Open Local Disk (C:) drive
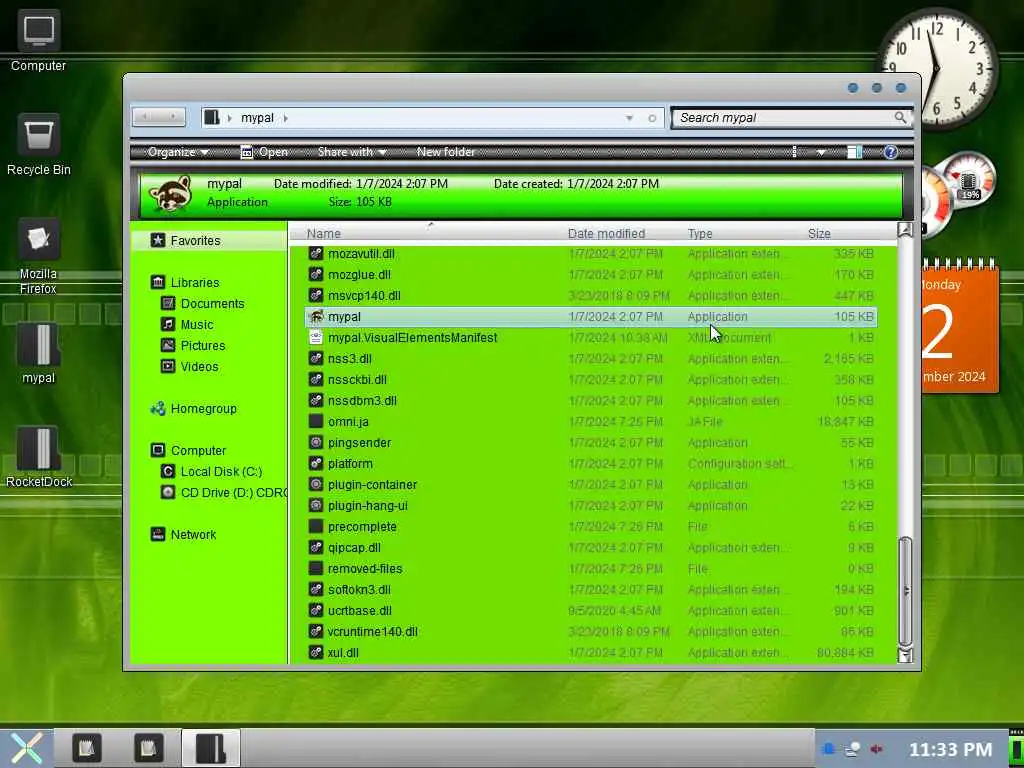1024x768 pixels. (212, 472)
